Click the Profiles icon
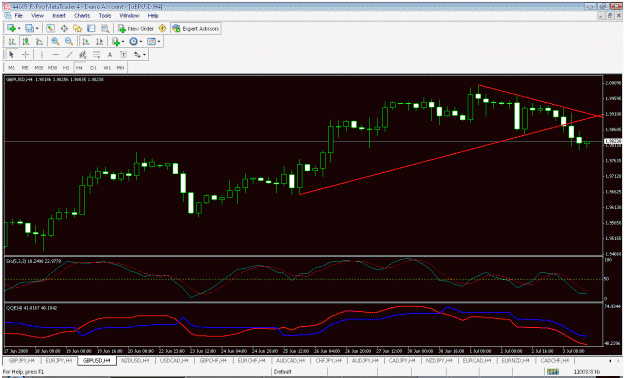The height and width of the screenshot is (378, 625). [29, 28]
